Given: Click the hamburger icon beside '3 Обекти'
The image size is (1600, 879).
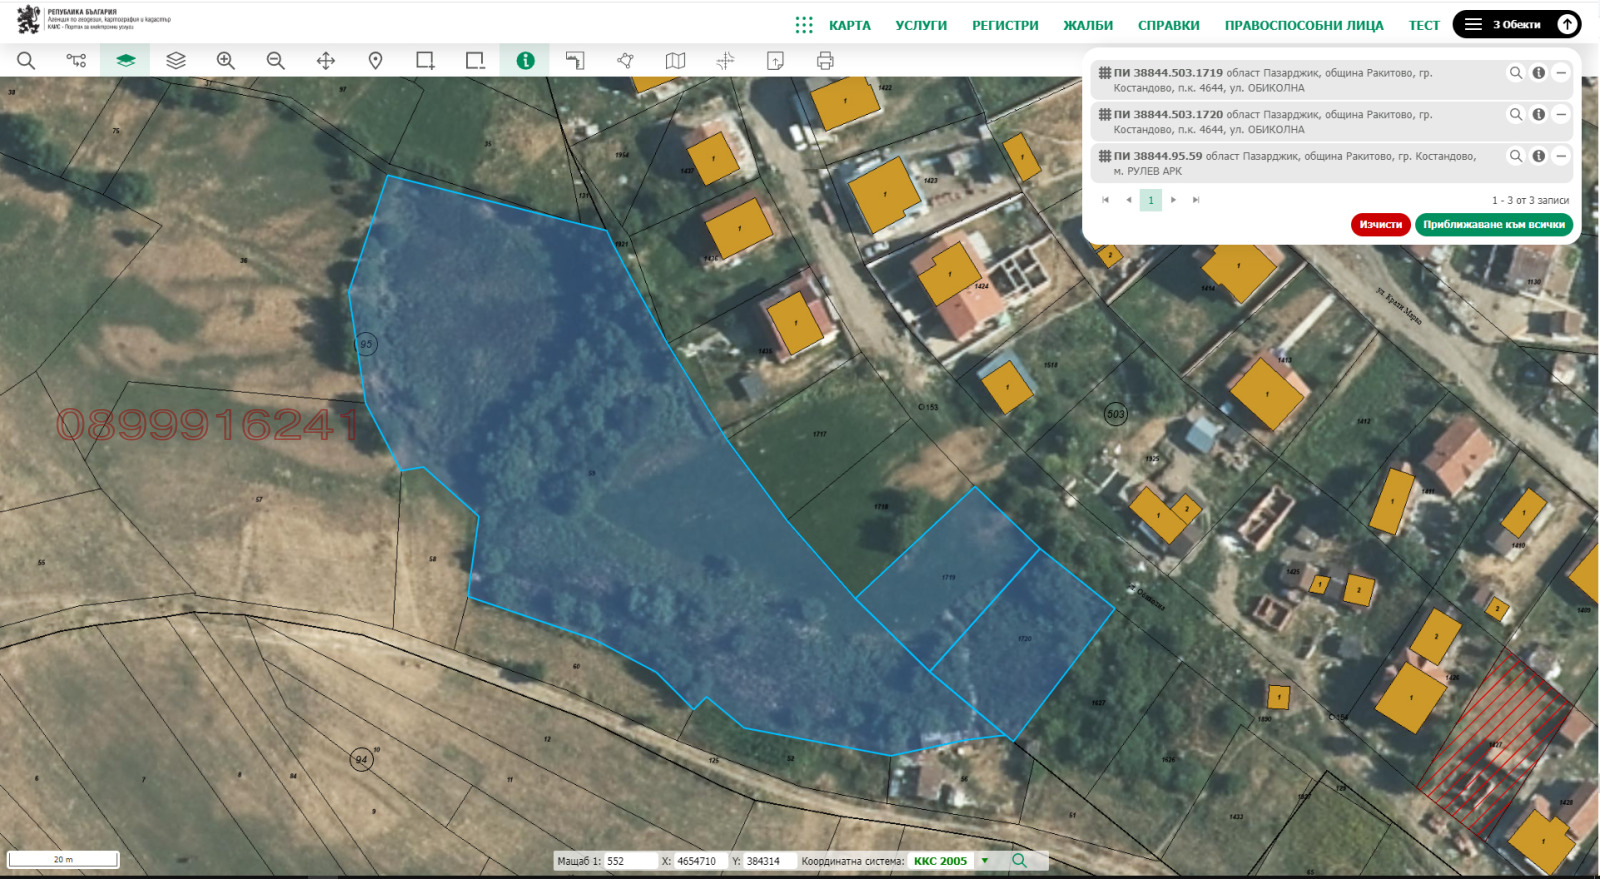Looking at the screenshot, I should (x=1473, y=24).
